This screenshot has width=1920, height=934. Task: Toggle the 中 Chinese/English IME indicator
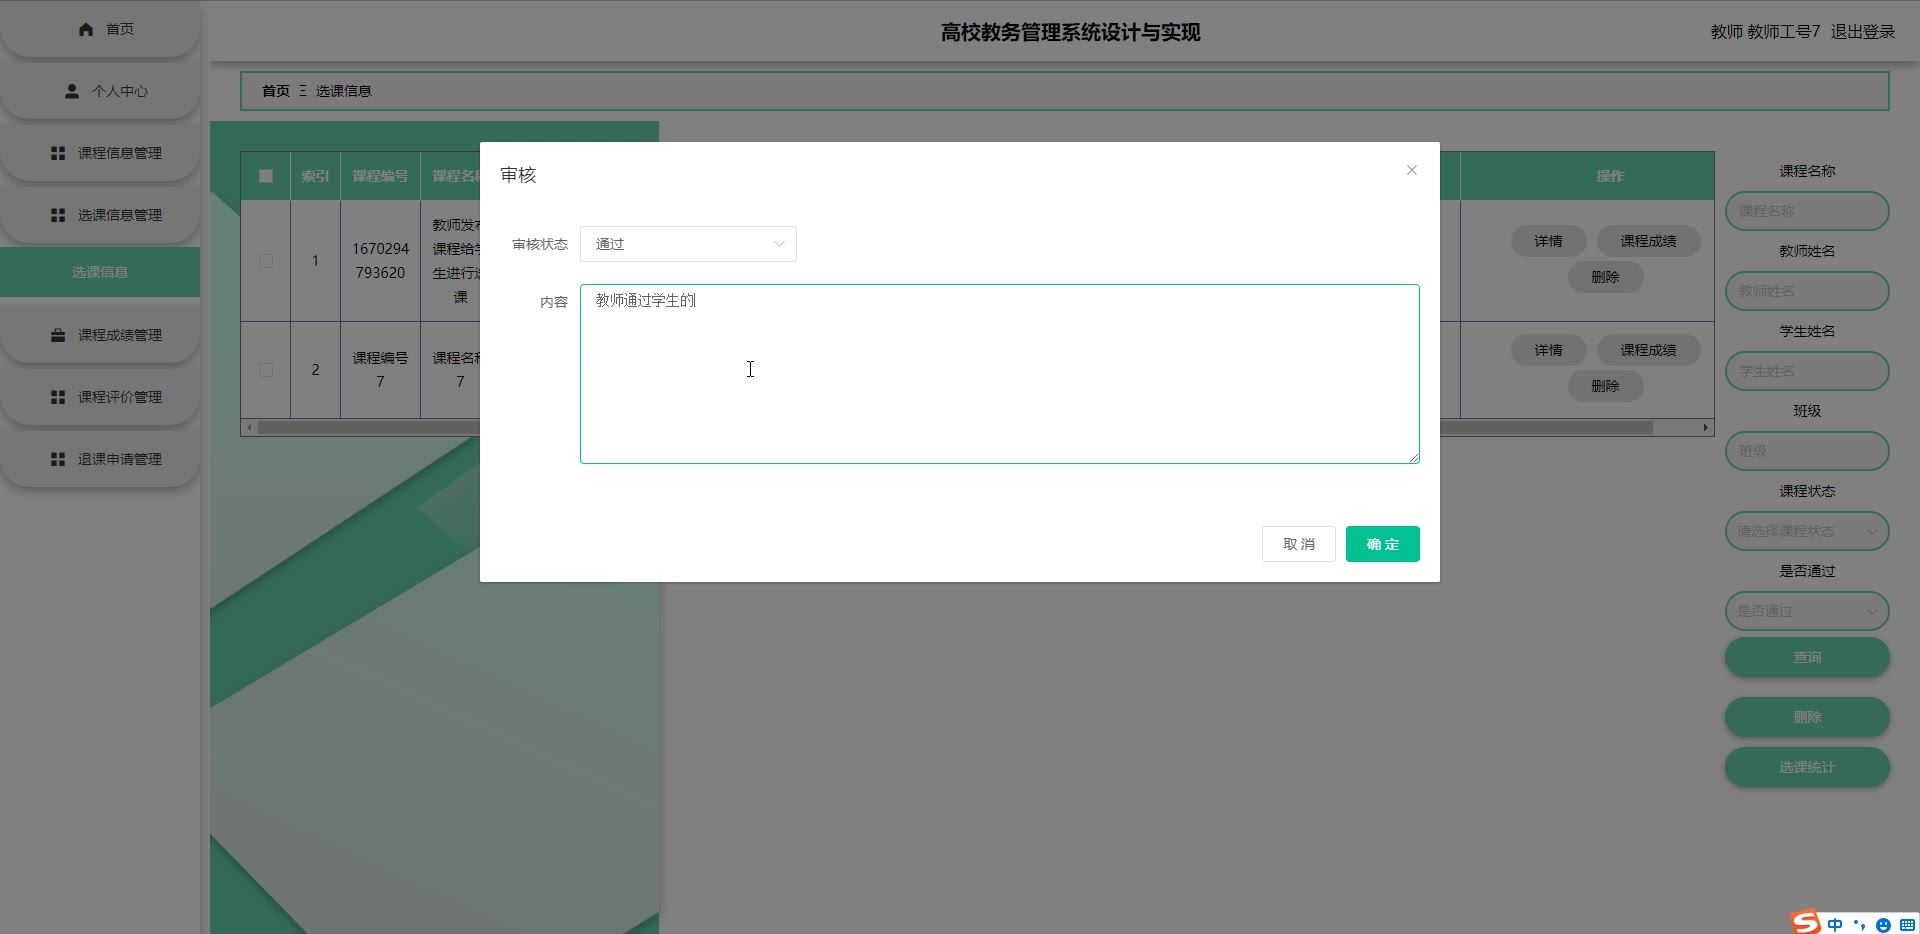tap(1835, 925)
